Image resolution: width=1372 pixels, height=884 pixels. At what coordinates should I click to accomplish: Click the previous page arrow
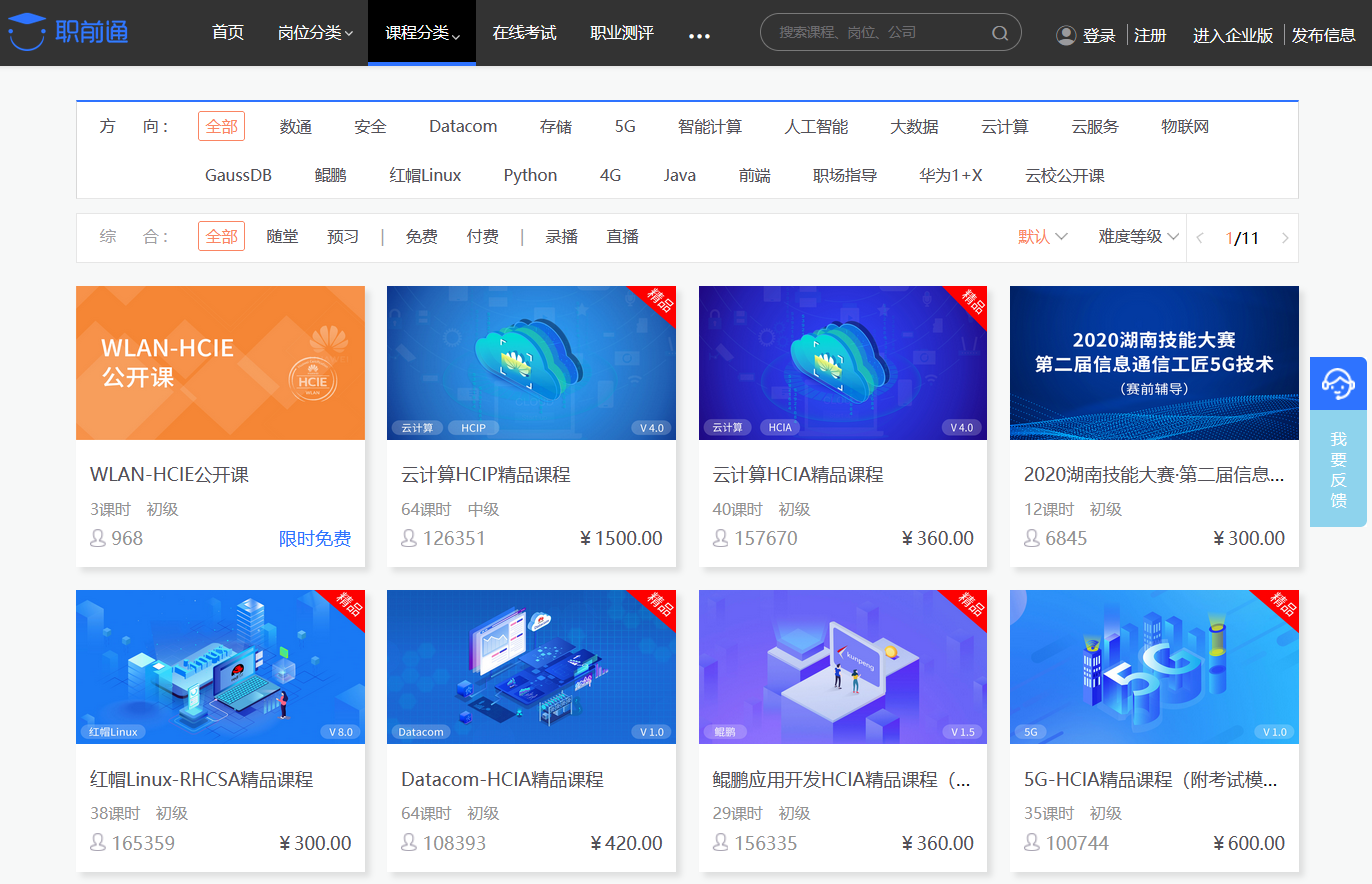click(x=1199, y=237)
